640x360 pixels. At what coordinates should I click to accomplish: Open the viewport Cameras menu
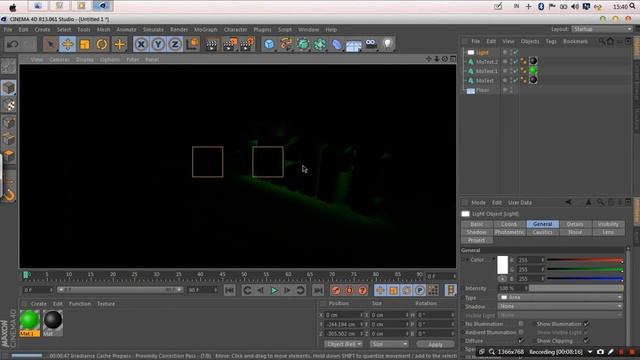[59, 60]
